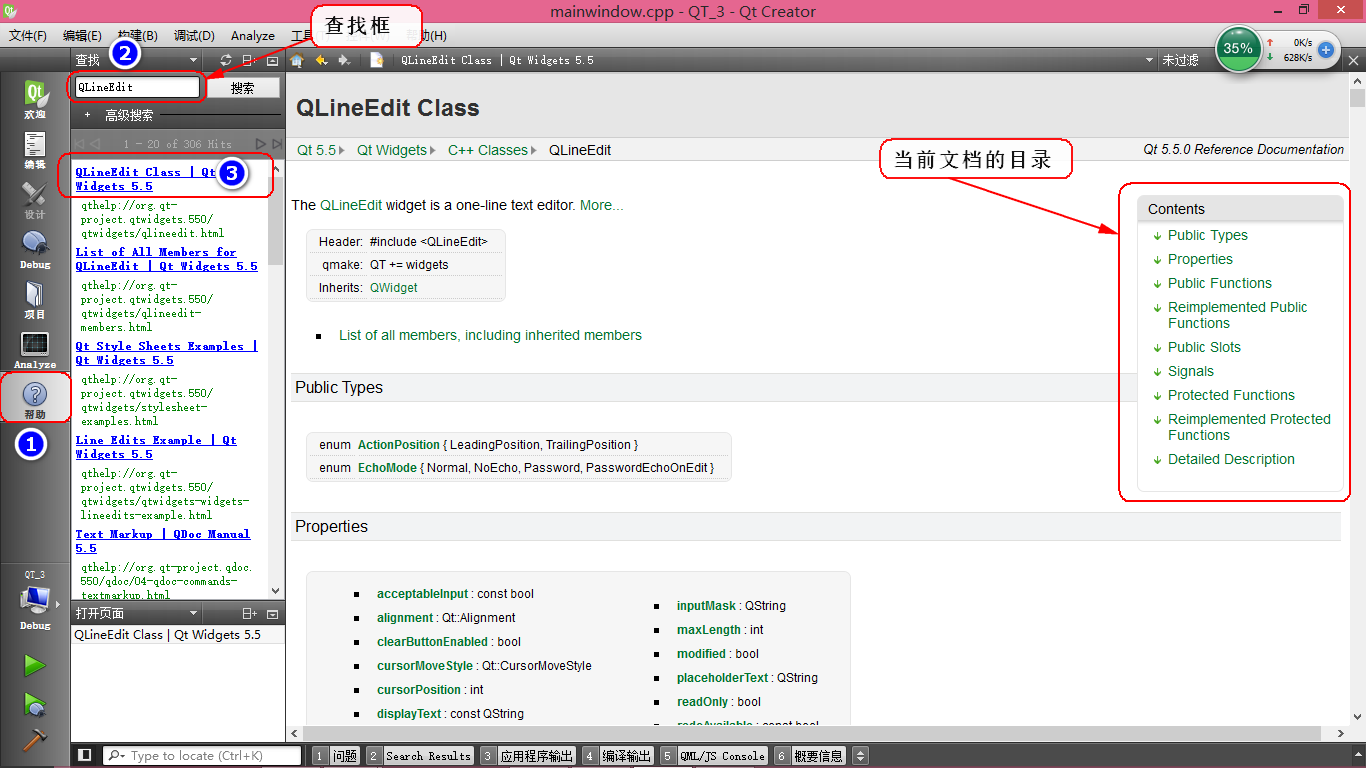Open the QT_3 Debug kit selector
Screen dimensions: 1366x768
35,601
